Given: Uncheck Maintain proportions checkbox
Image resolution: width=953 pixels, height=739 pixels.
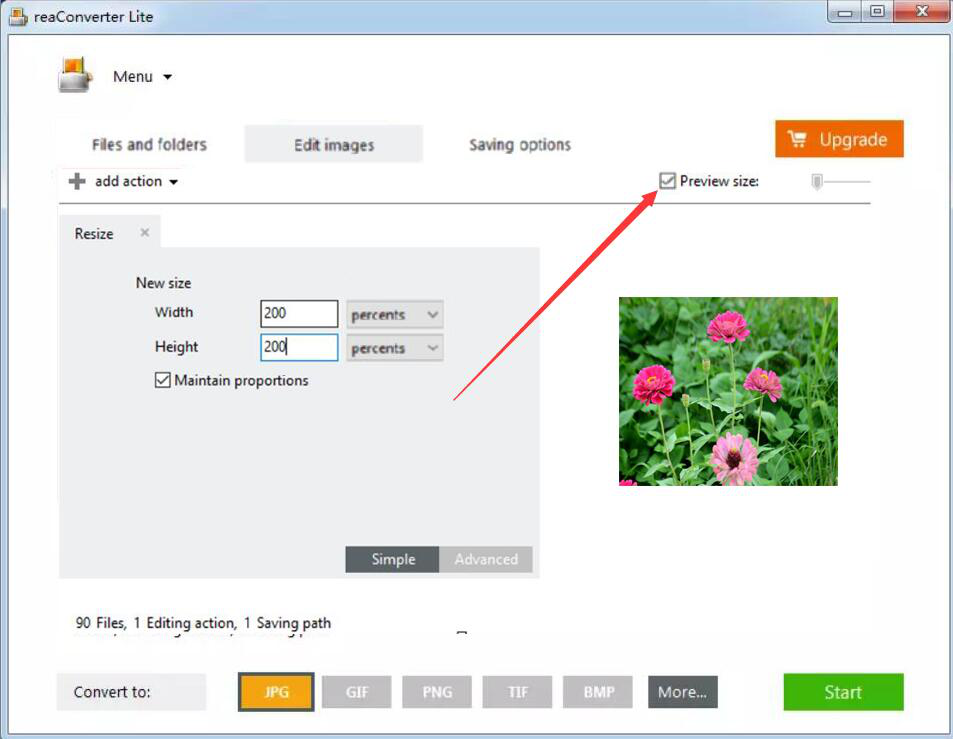Looking at the screenshot, I should [162, 380].
